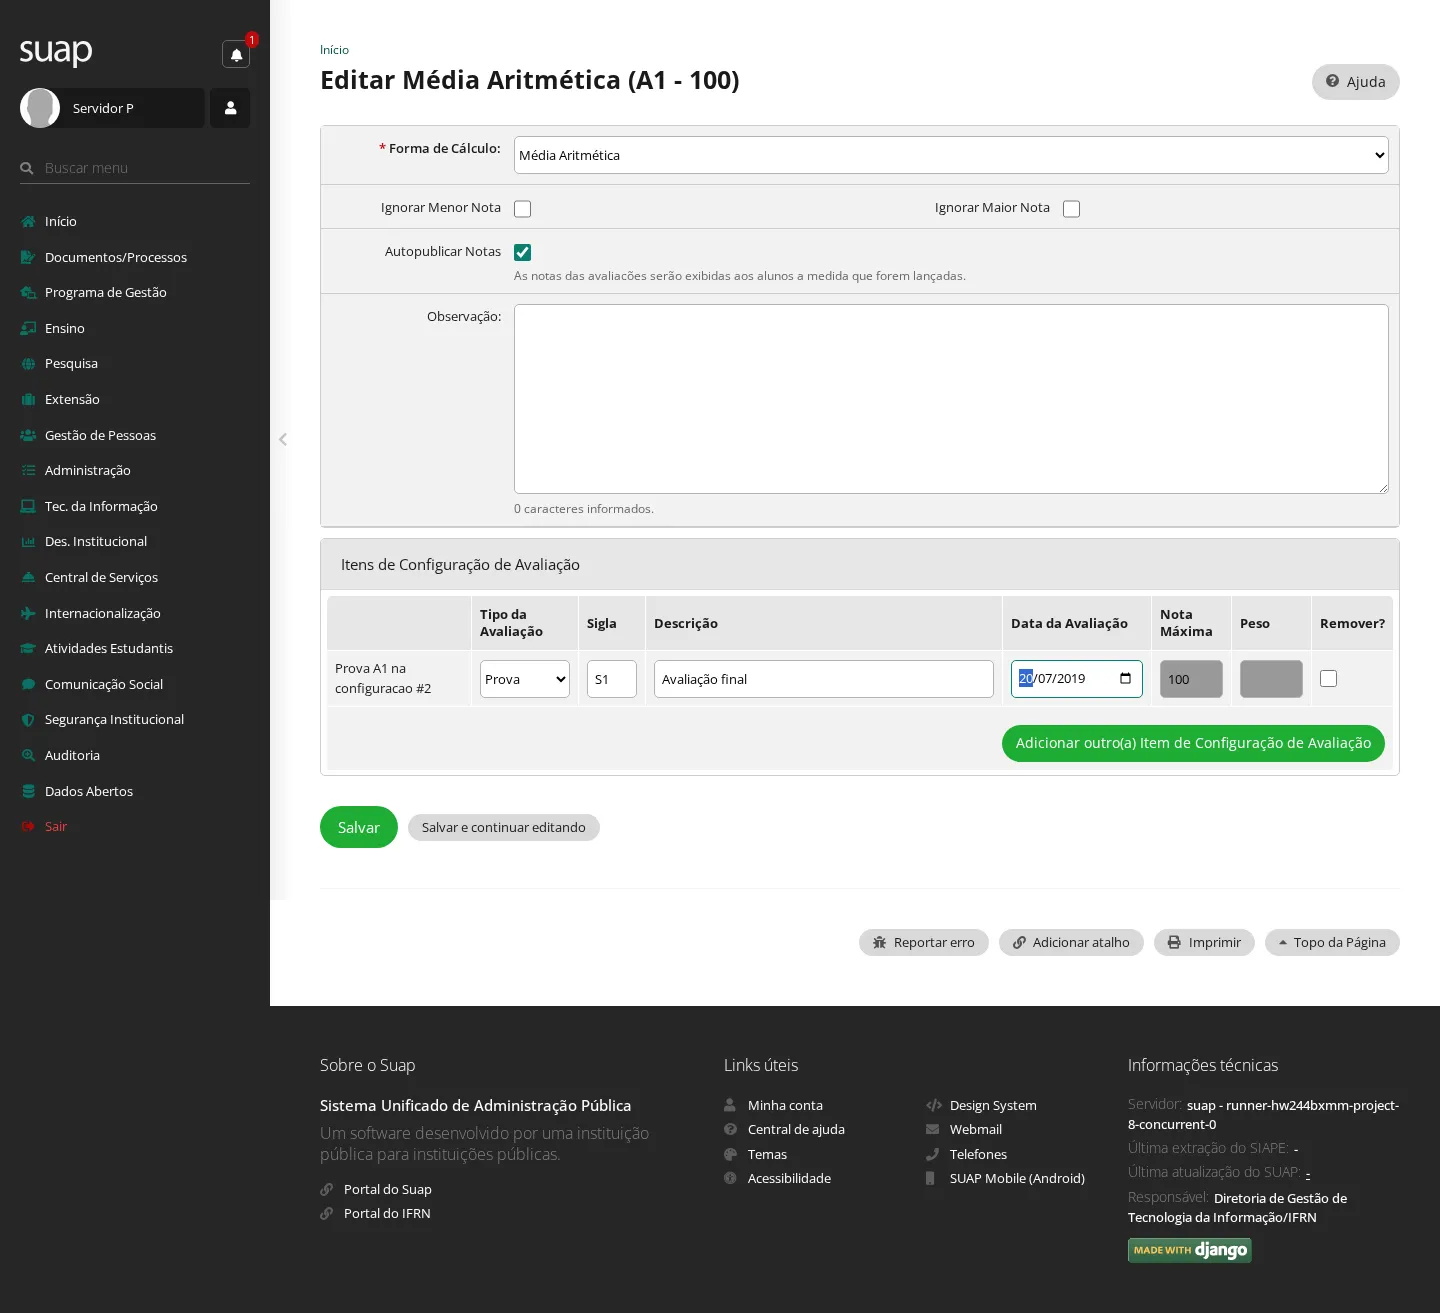Open the date picker calendar icon

1126,678
